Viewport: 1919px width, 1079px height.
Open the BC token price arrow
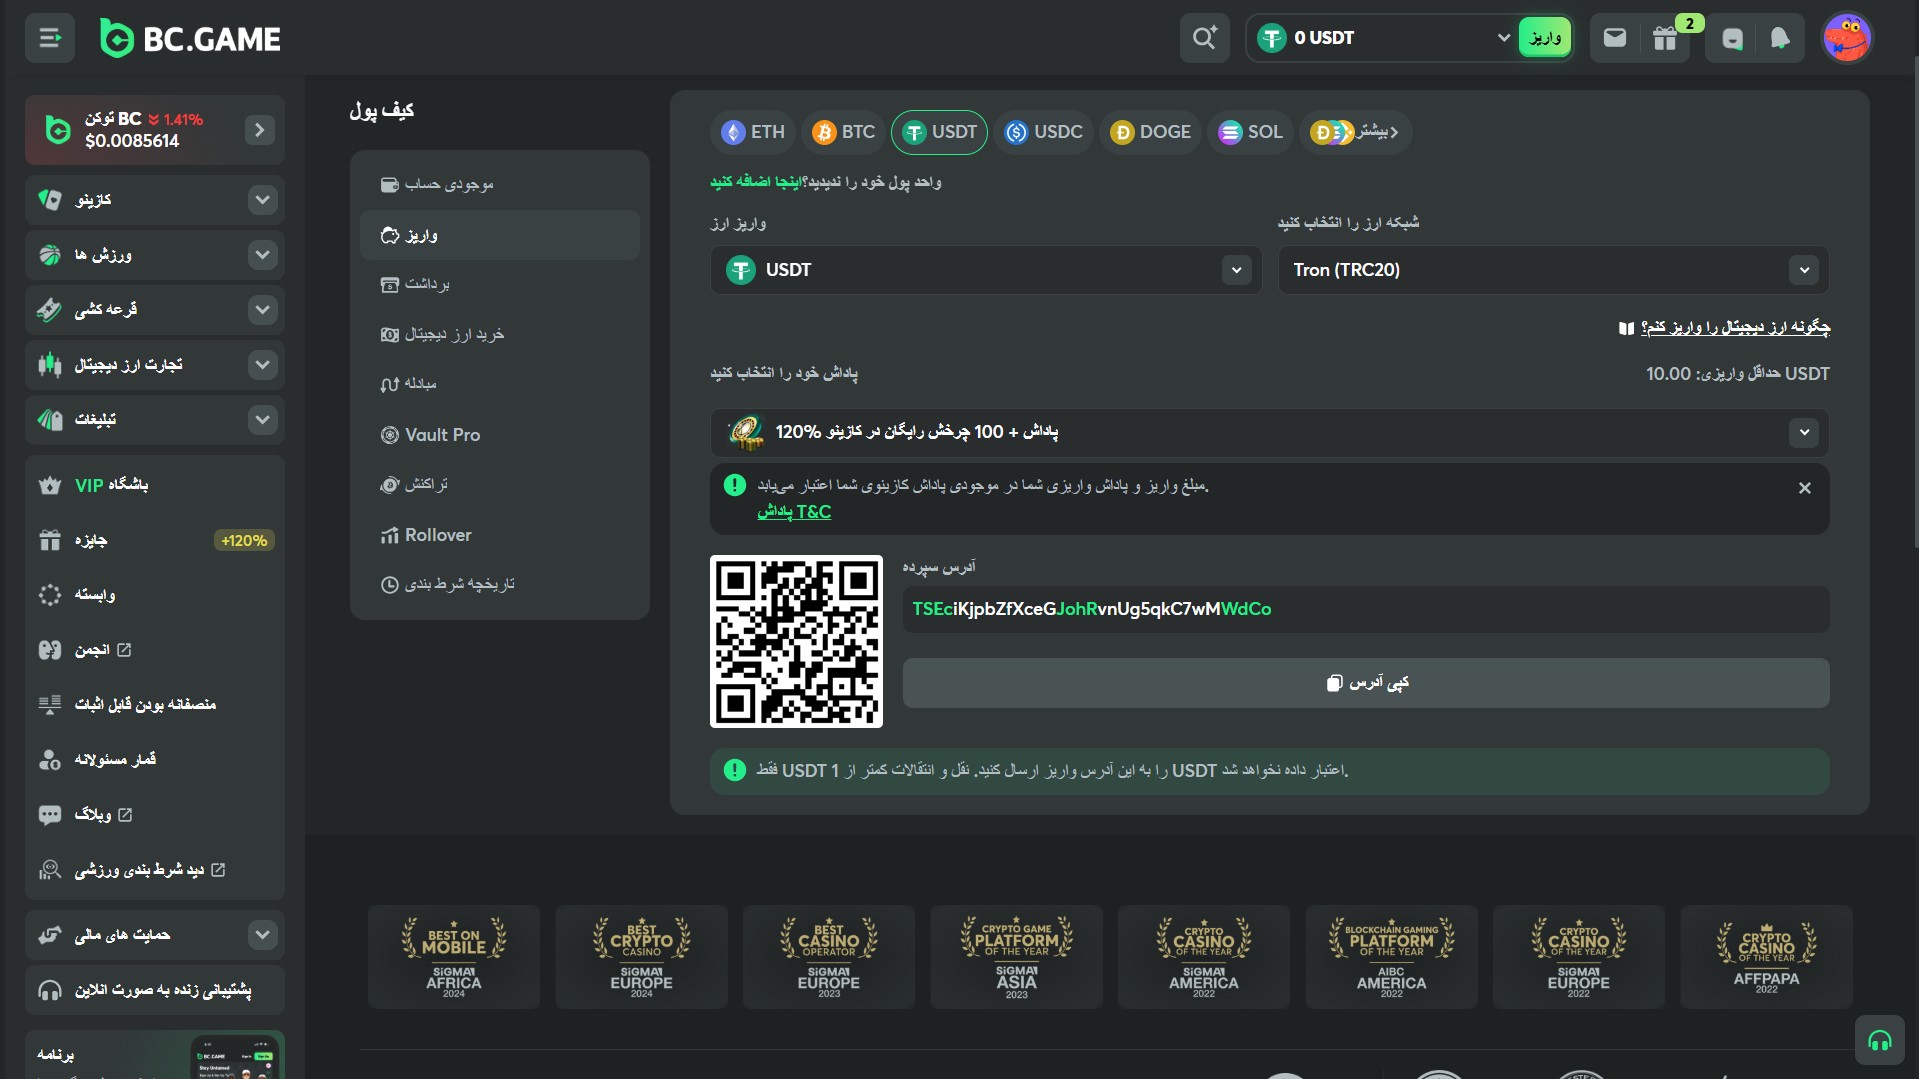260,130
